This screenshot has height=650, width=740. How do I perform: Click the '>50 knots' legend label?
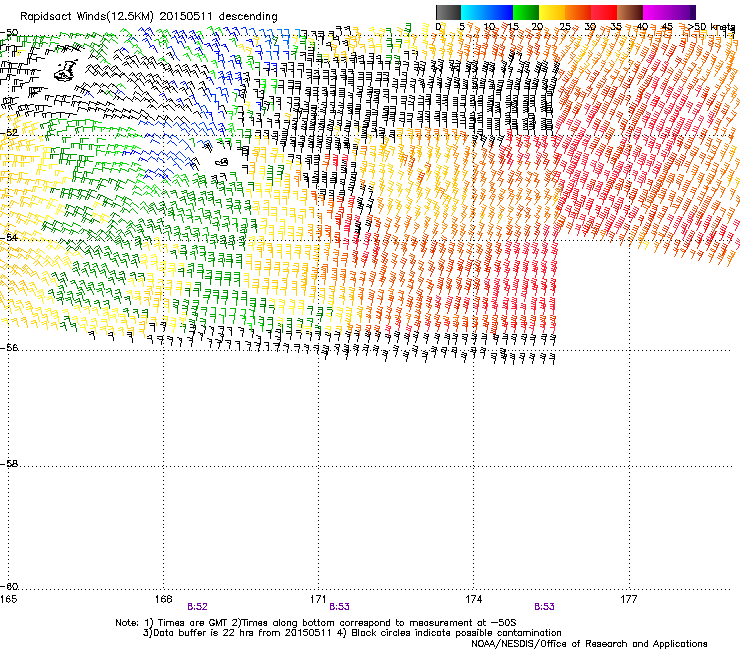(711, 27)
